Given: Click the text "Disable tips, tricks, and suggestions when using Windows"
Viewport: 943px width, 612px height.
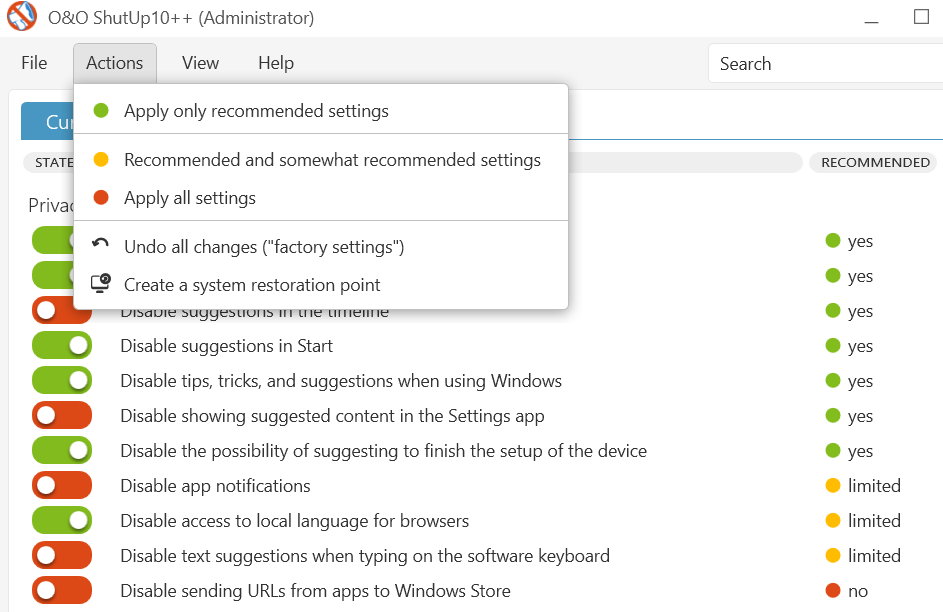Looking at the screenshot, I should click(x=341, y=381).
